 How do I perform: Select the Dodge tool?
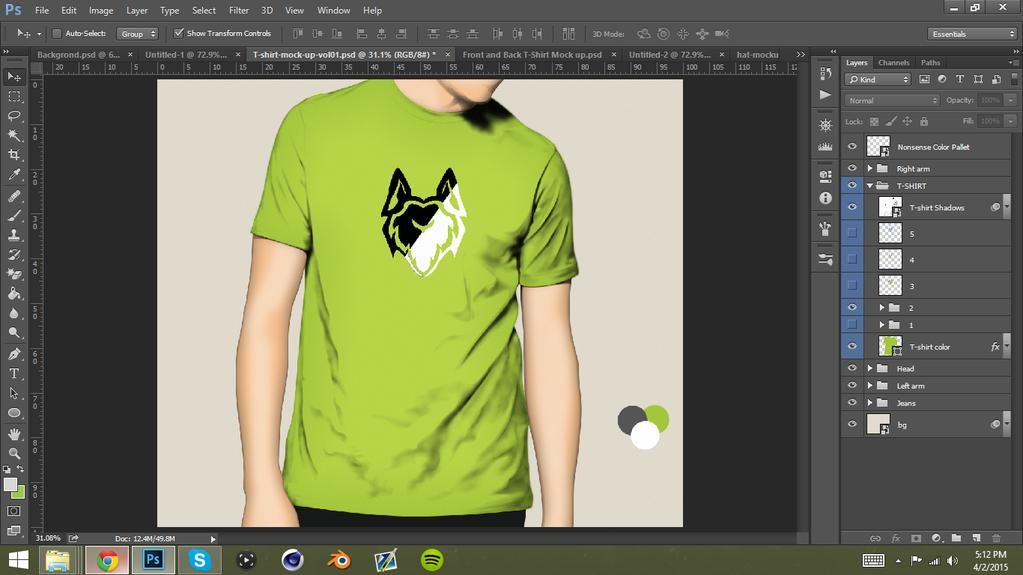(x=14, y=333)
